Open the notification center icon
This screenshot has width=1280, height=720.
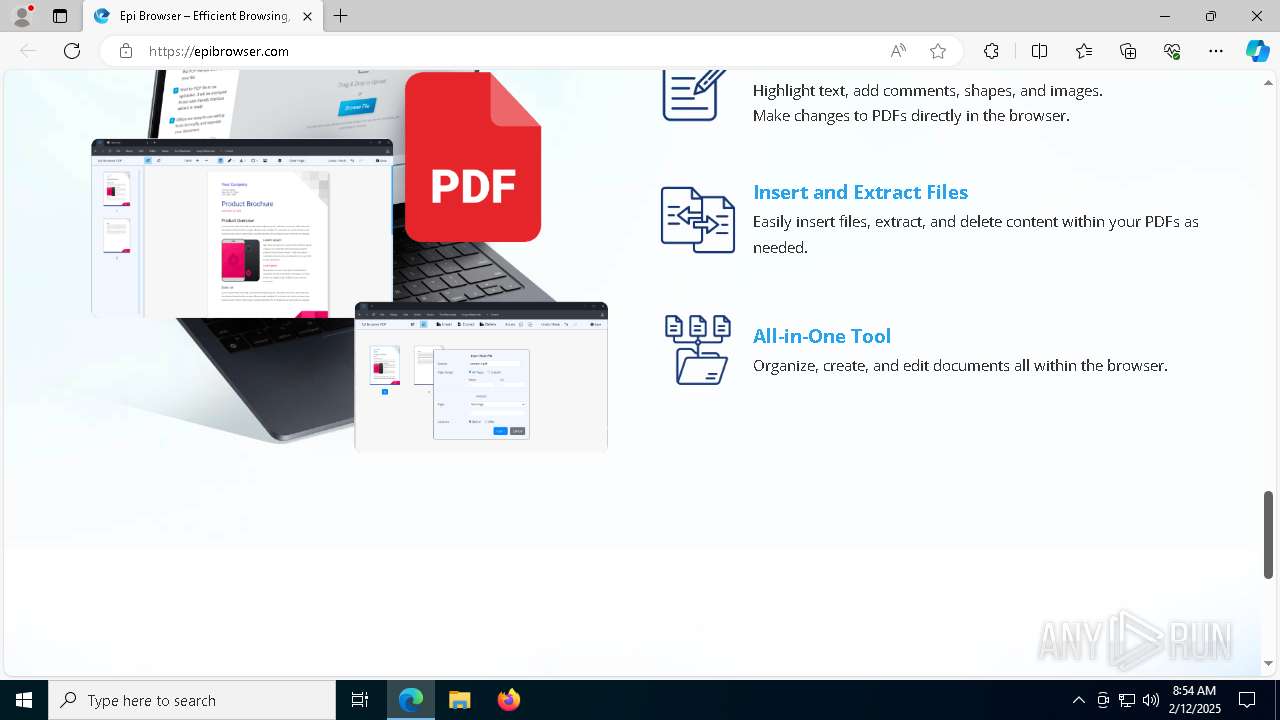coord(1247,700)
